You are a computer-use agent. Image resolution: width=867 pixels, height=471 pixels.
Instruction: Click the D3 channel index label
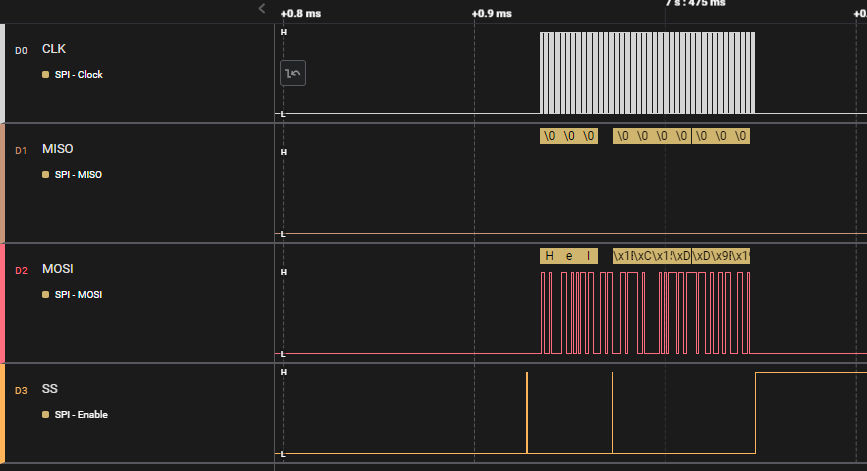[x=21, y=390]
